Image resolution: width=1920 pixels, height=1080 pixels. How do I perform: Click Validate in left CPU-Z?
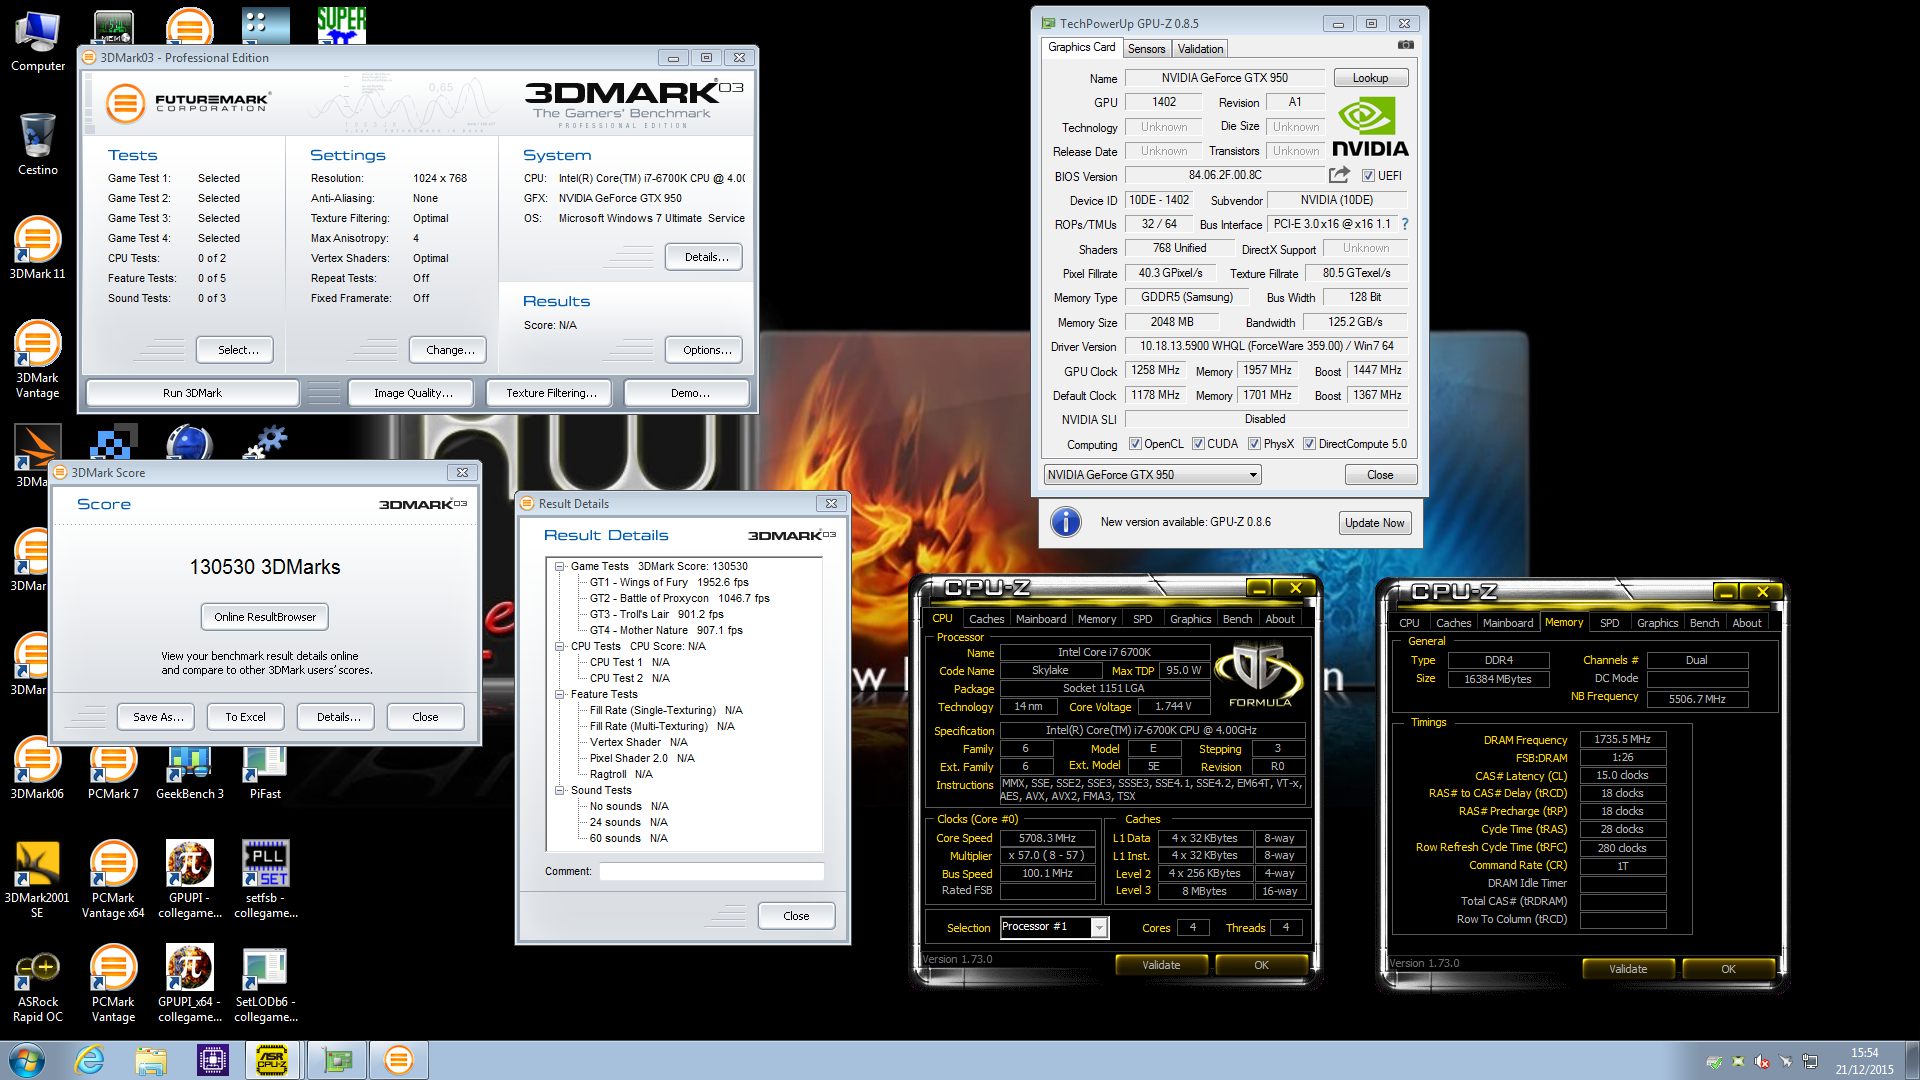point(1161,965)
